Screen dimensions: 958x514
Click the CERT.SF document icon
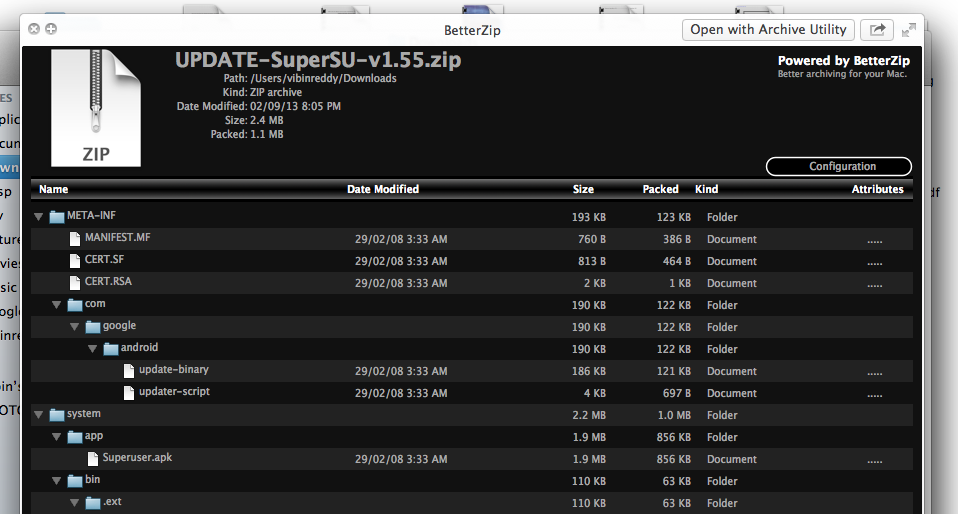(x=75, y=261)
